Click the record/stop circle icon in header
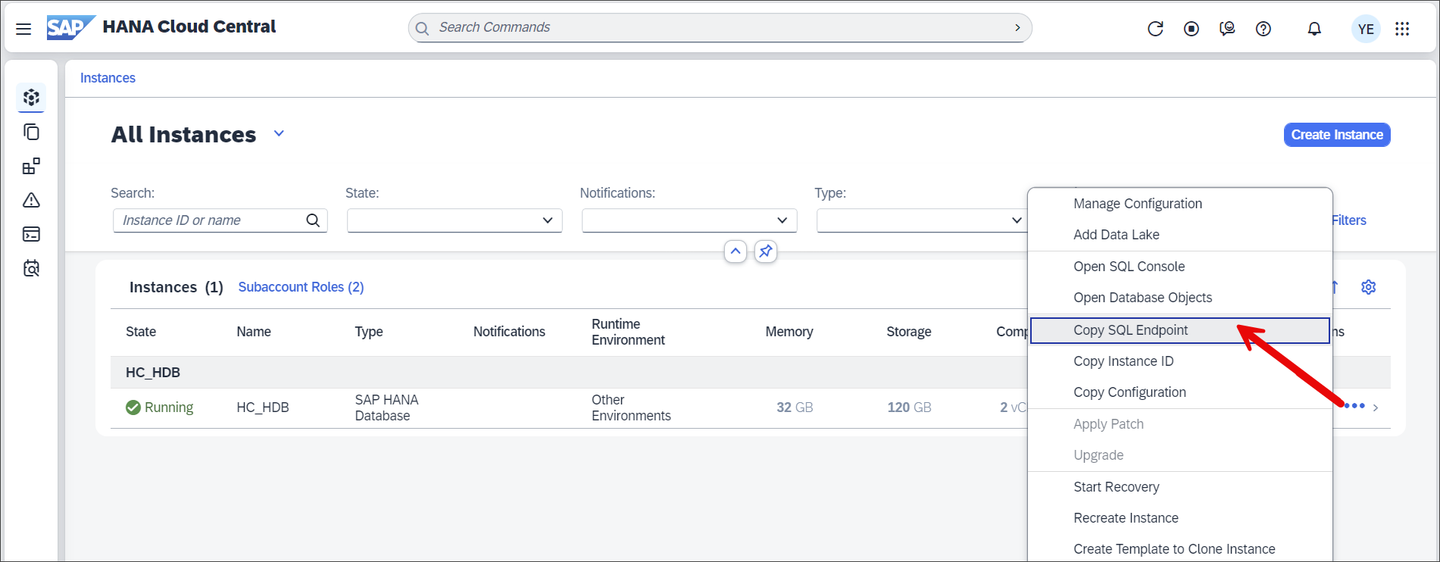Image resolution: width=1440 pixels, height=562 pixels. [1191, 28]
